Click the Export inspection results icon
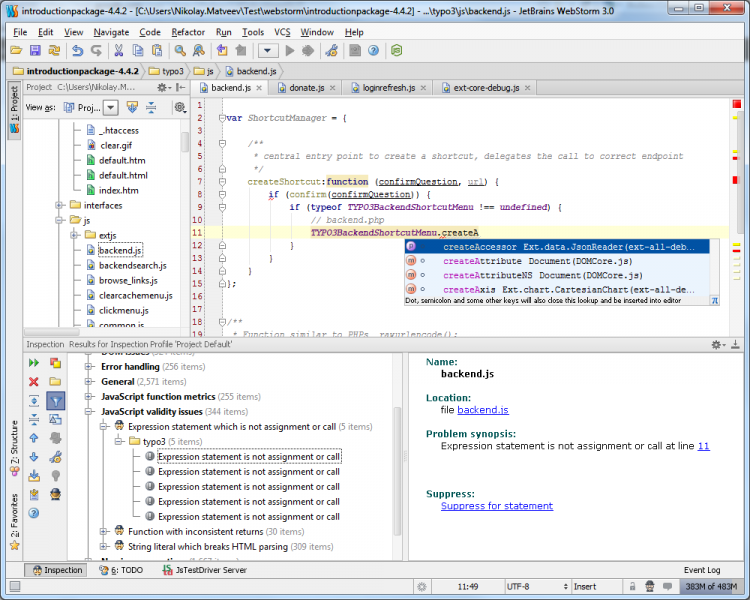Screen dimensions: 750x600 (33, 476)
